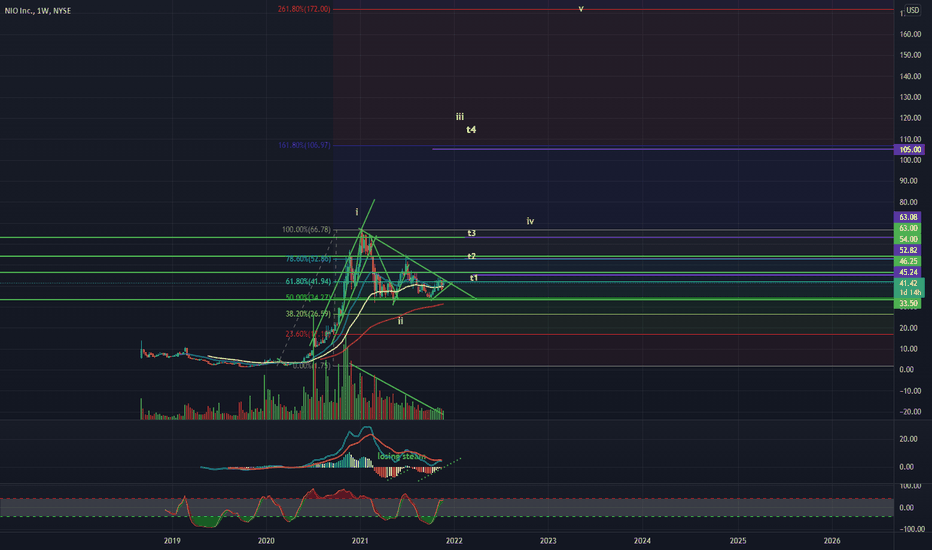Click the 2023 label on the time axis
This screenshot has width=932, height=550.
pyautogui.click(x=548, y=540)
